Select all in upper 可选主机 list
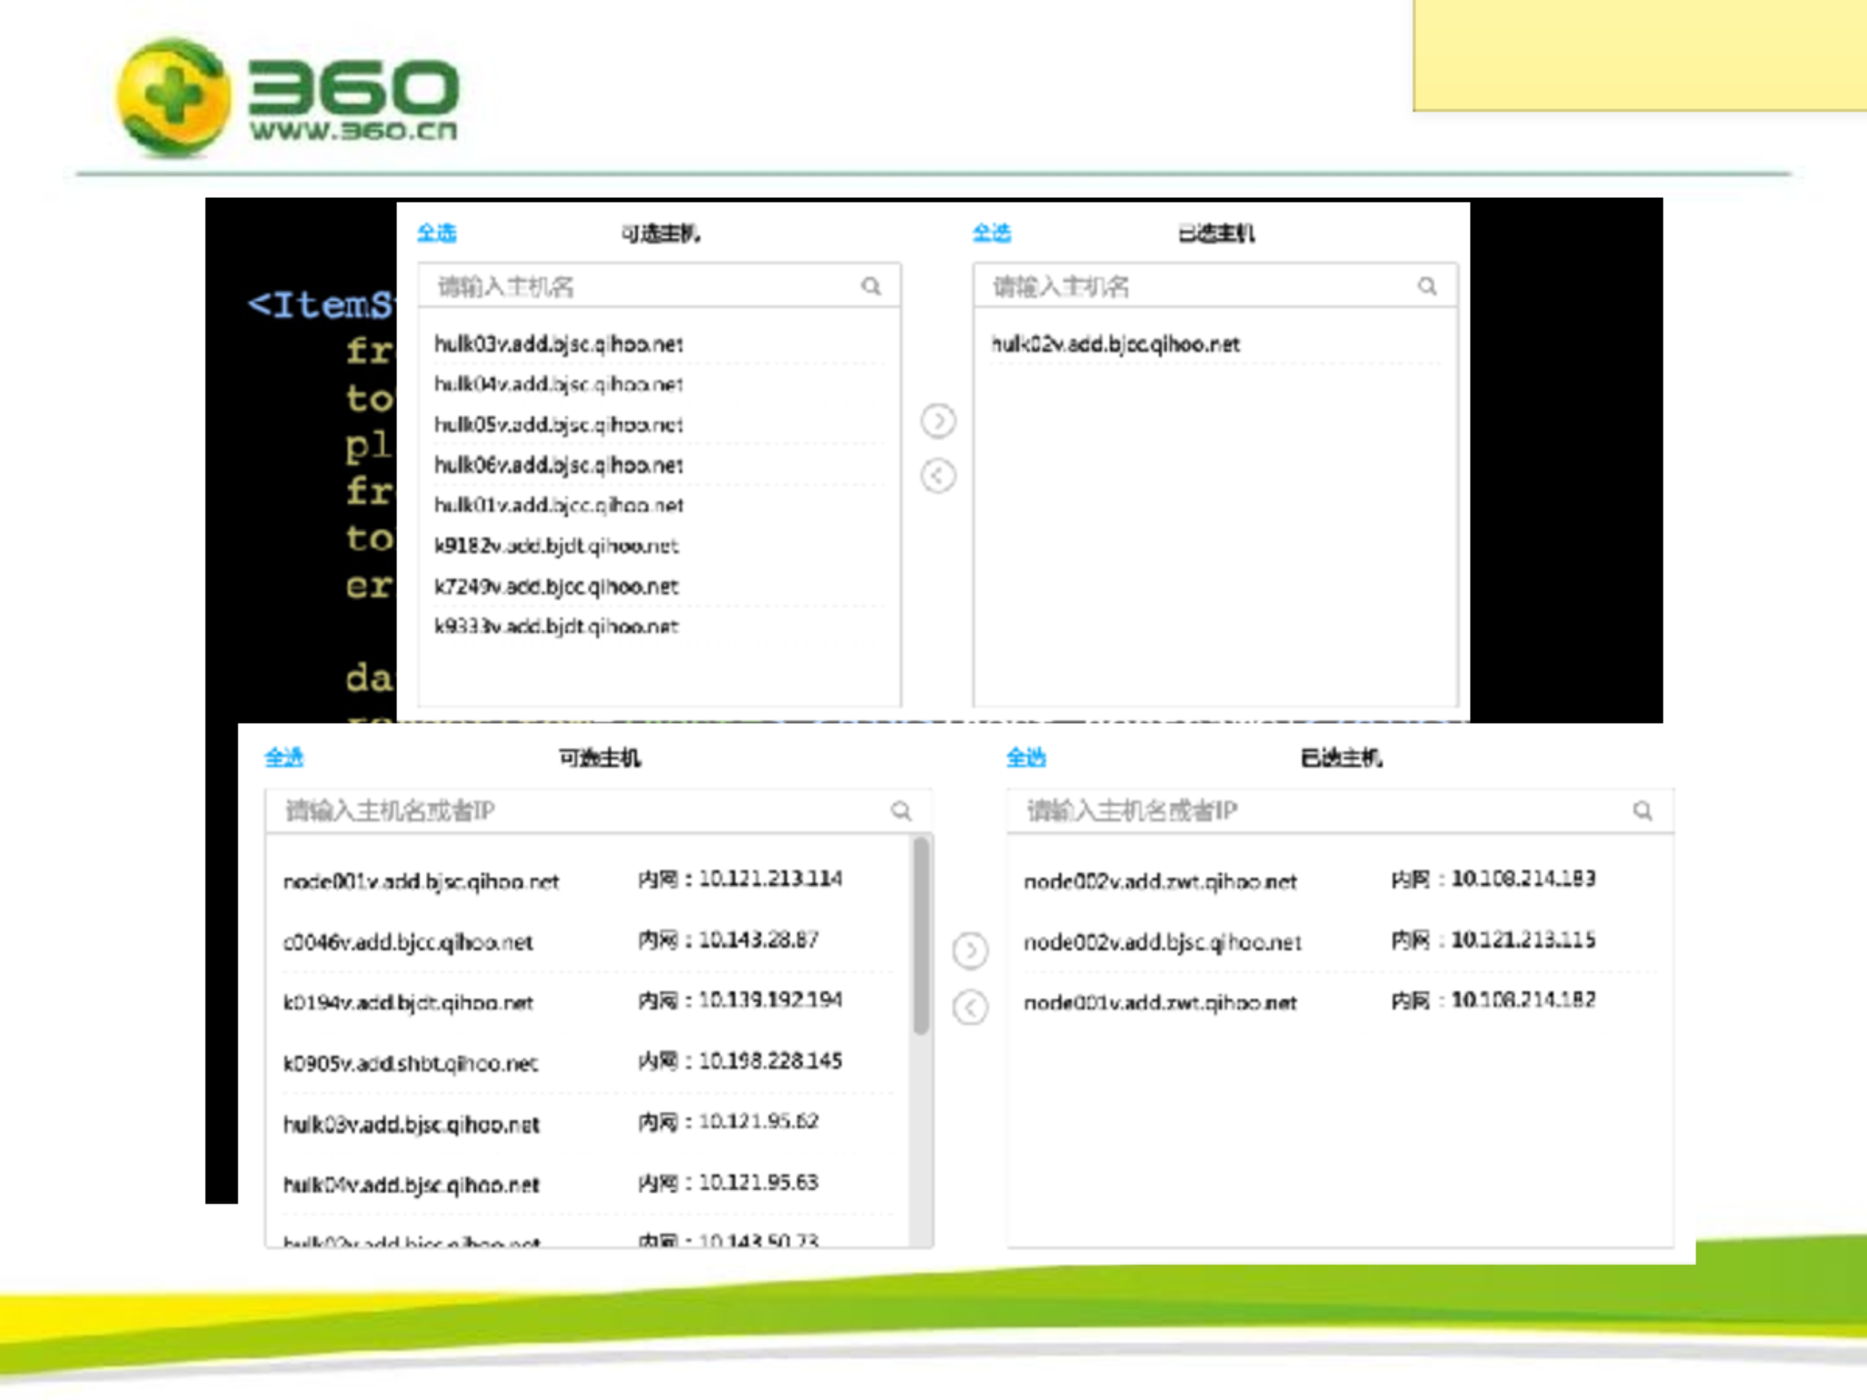Viewport: 1867px width, 1400px height. click(437, 233)
